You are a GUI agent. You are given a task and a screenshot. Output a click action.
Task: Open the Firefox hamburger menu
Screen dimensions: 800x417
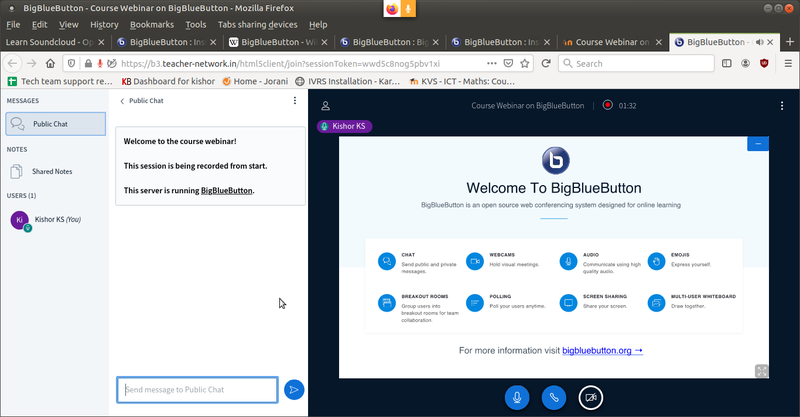click(x=788, y=63)
